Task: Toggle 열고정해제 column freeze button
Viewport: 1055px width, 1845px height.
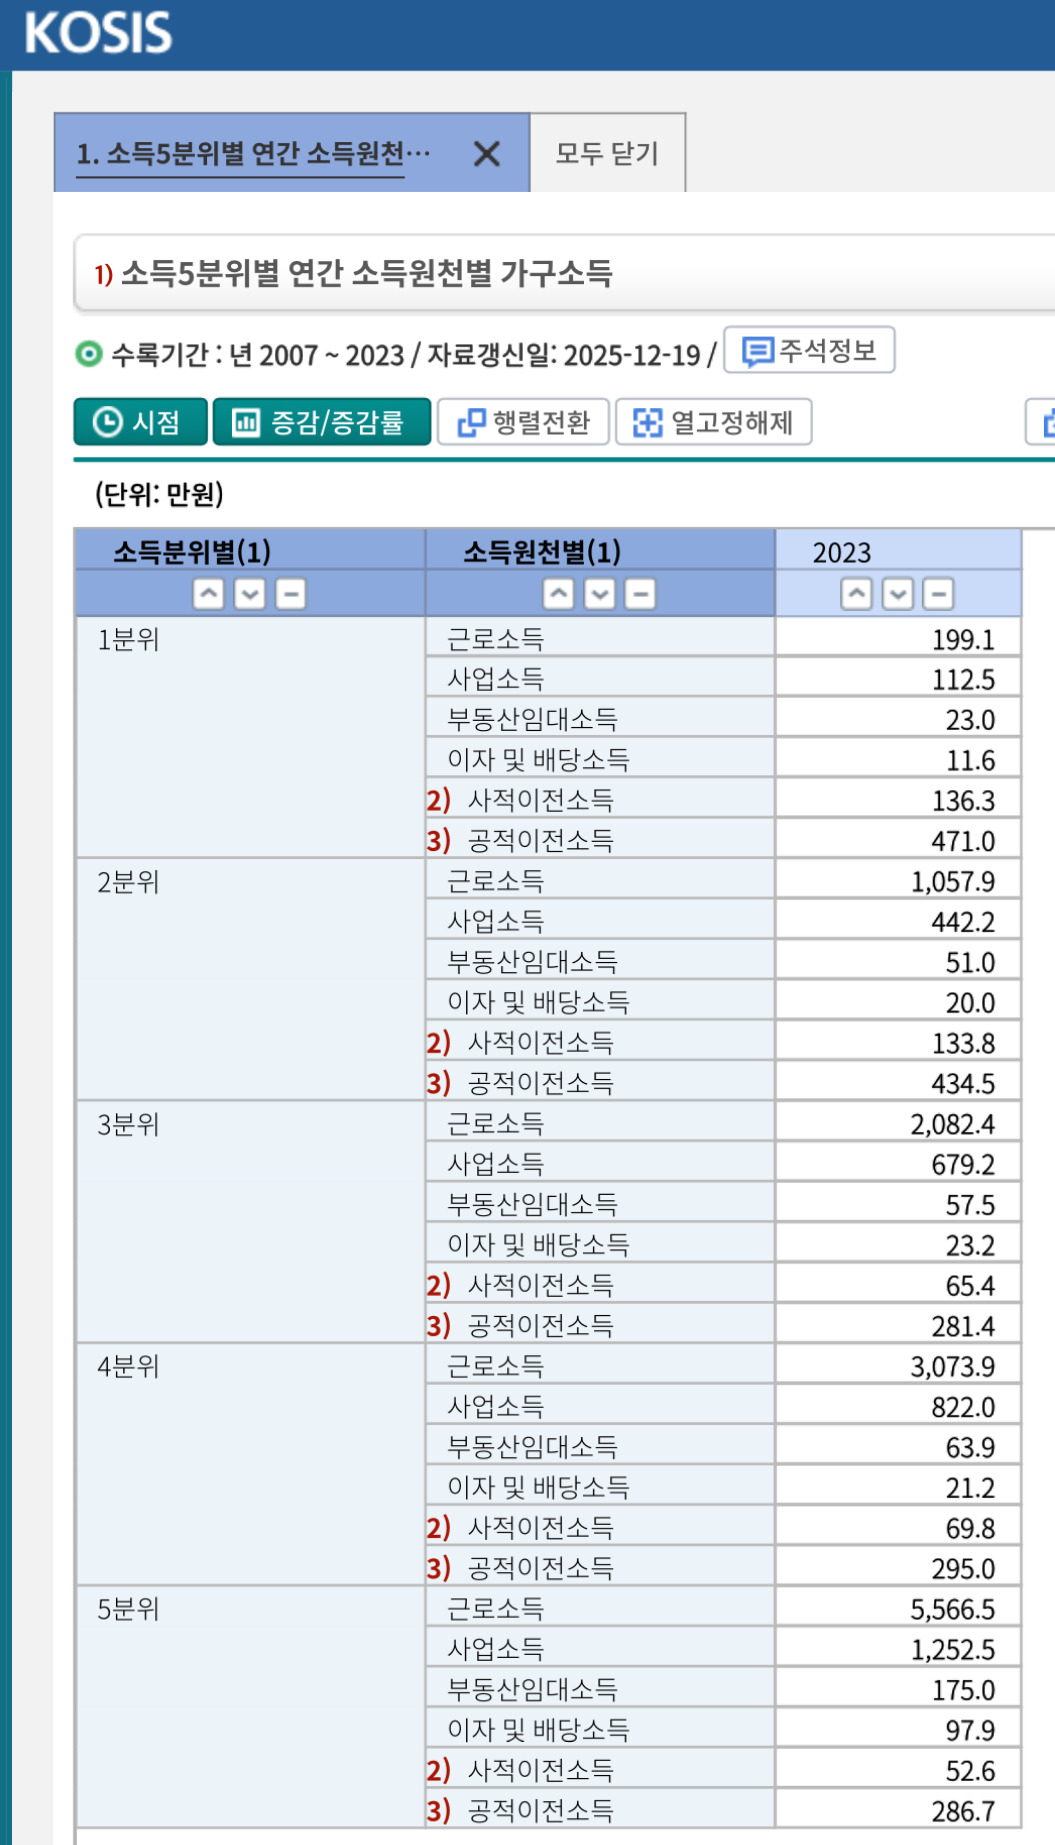Action: click(x=713, y=422)
